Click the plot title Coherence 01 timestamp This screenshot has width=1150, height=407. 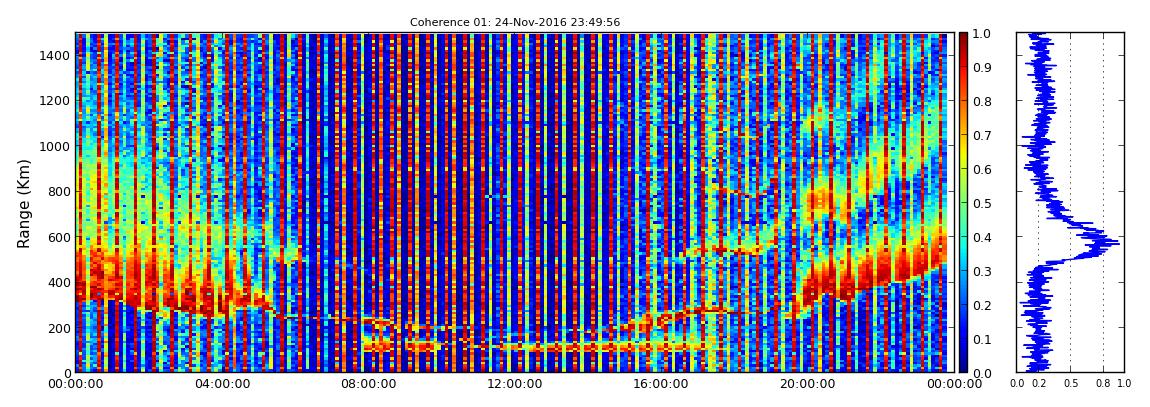(515, 23)
